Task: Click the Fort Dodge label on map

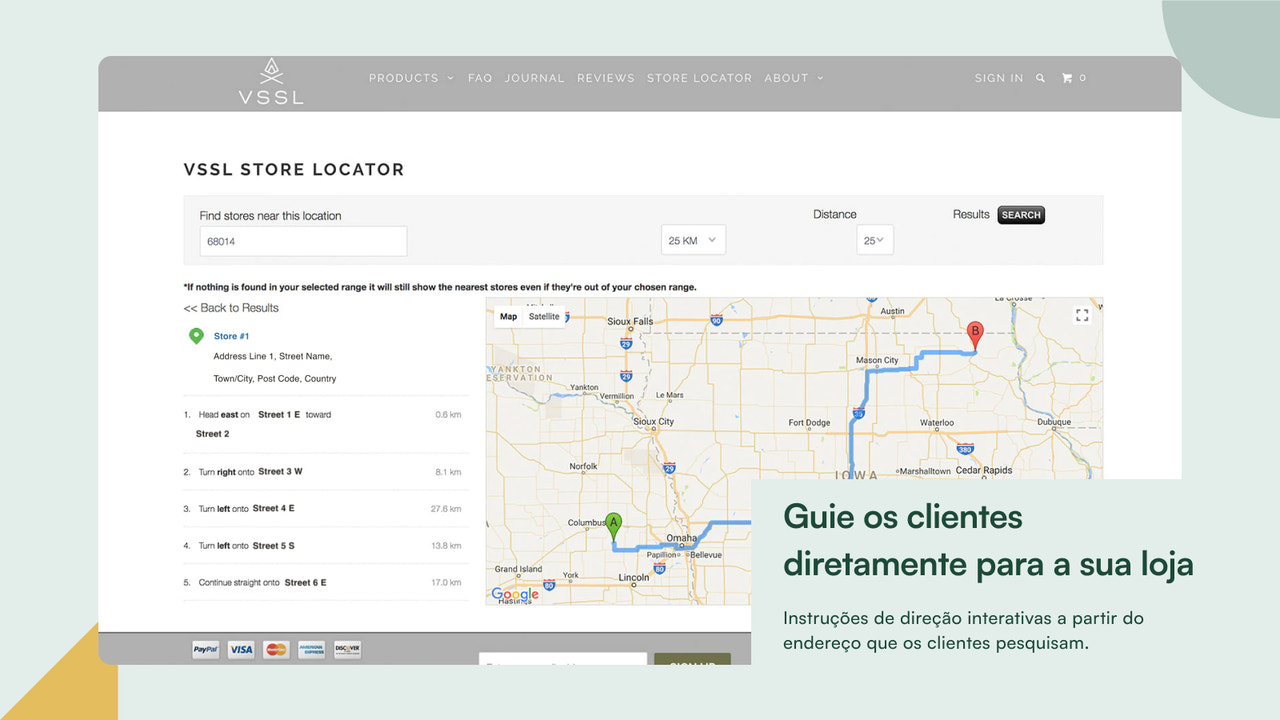Action: [809, 423]
